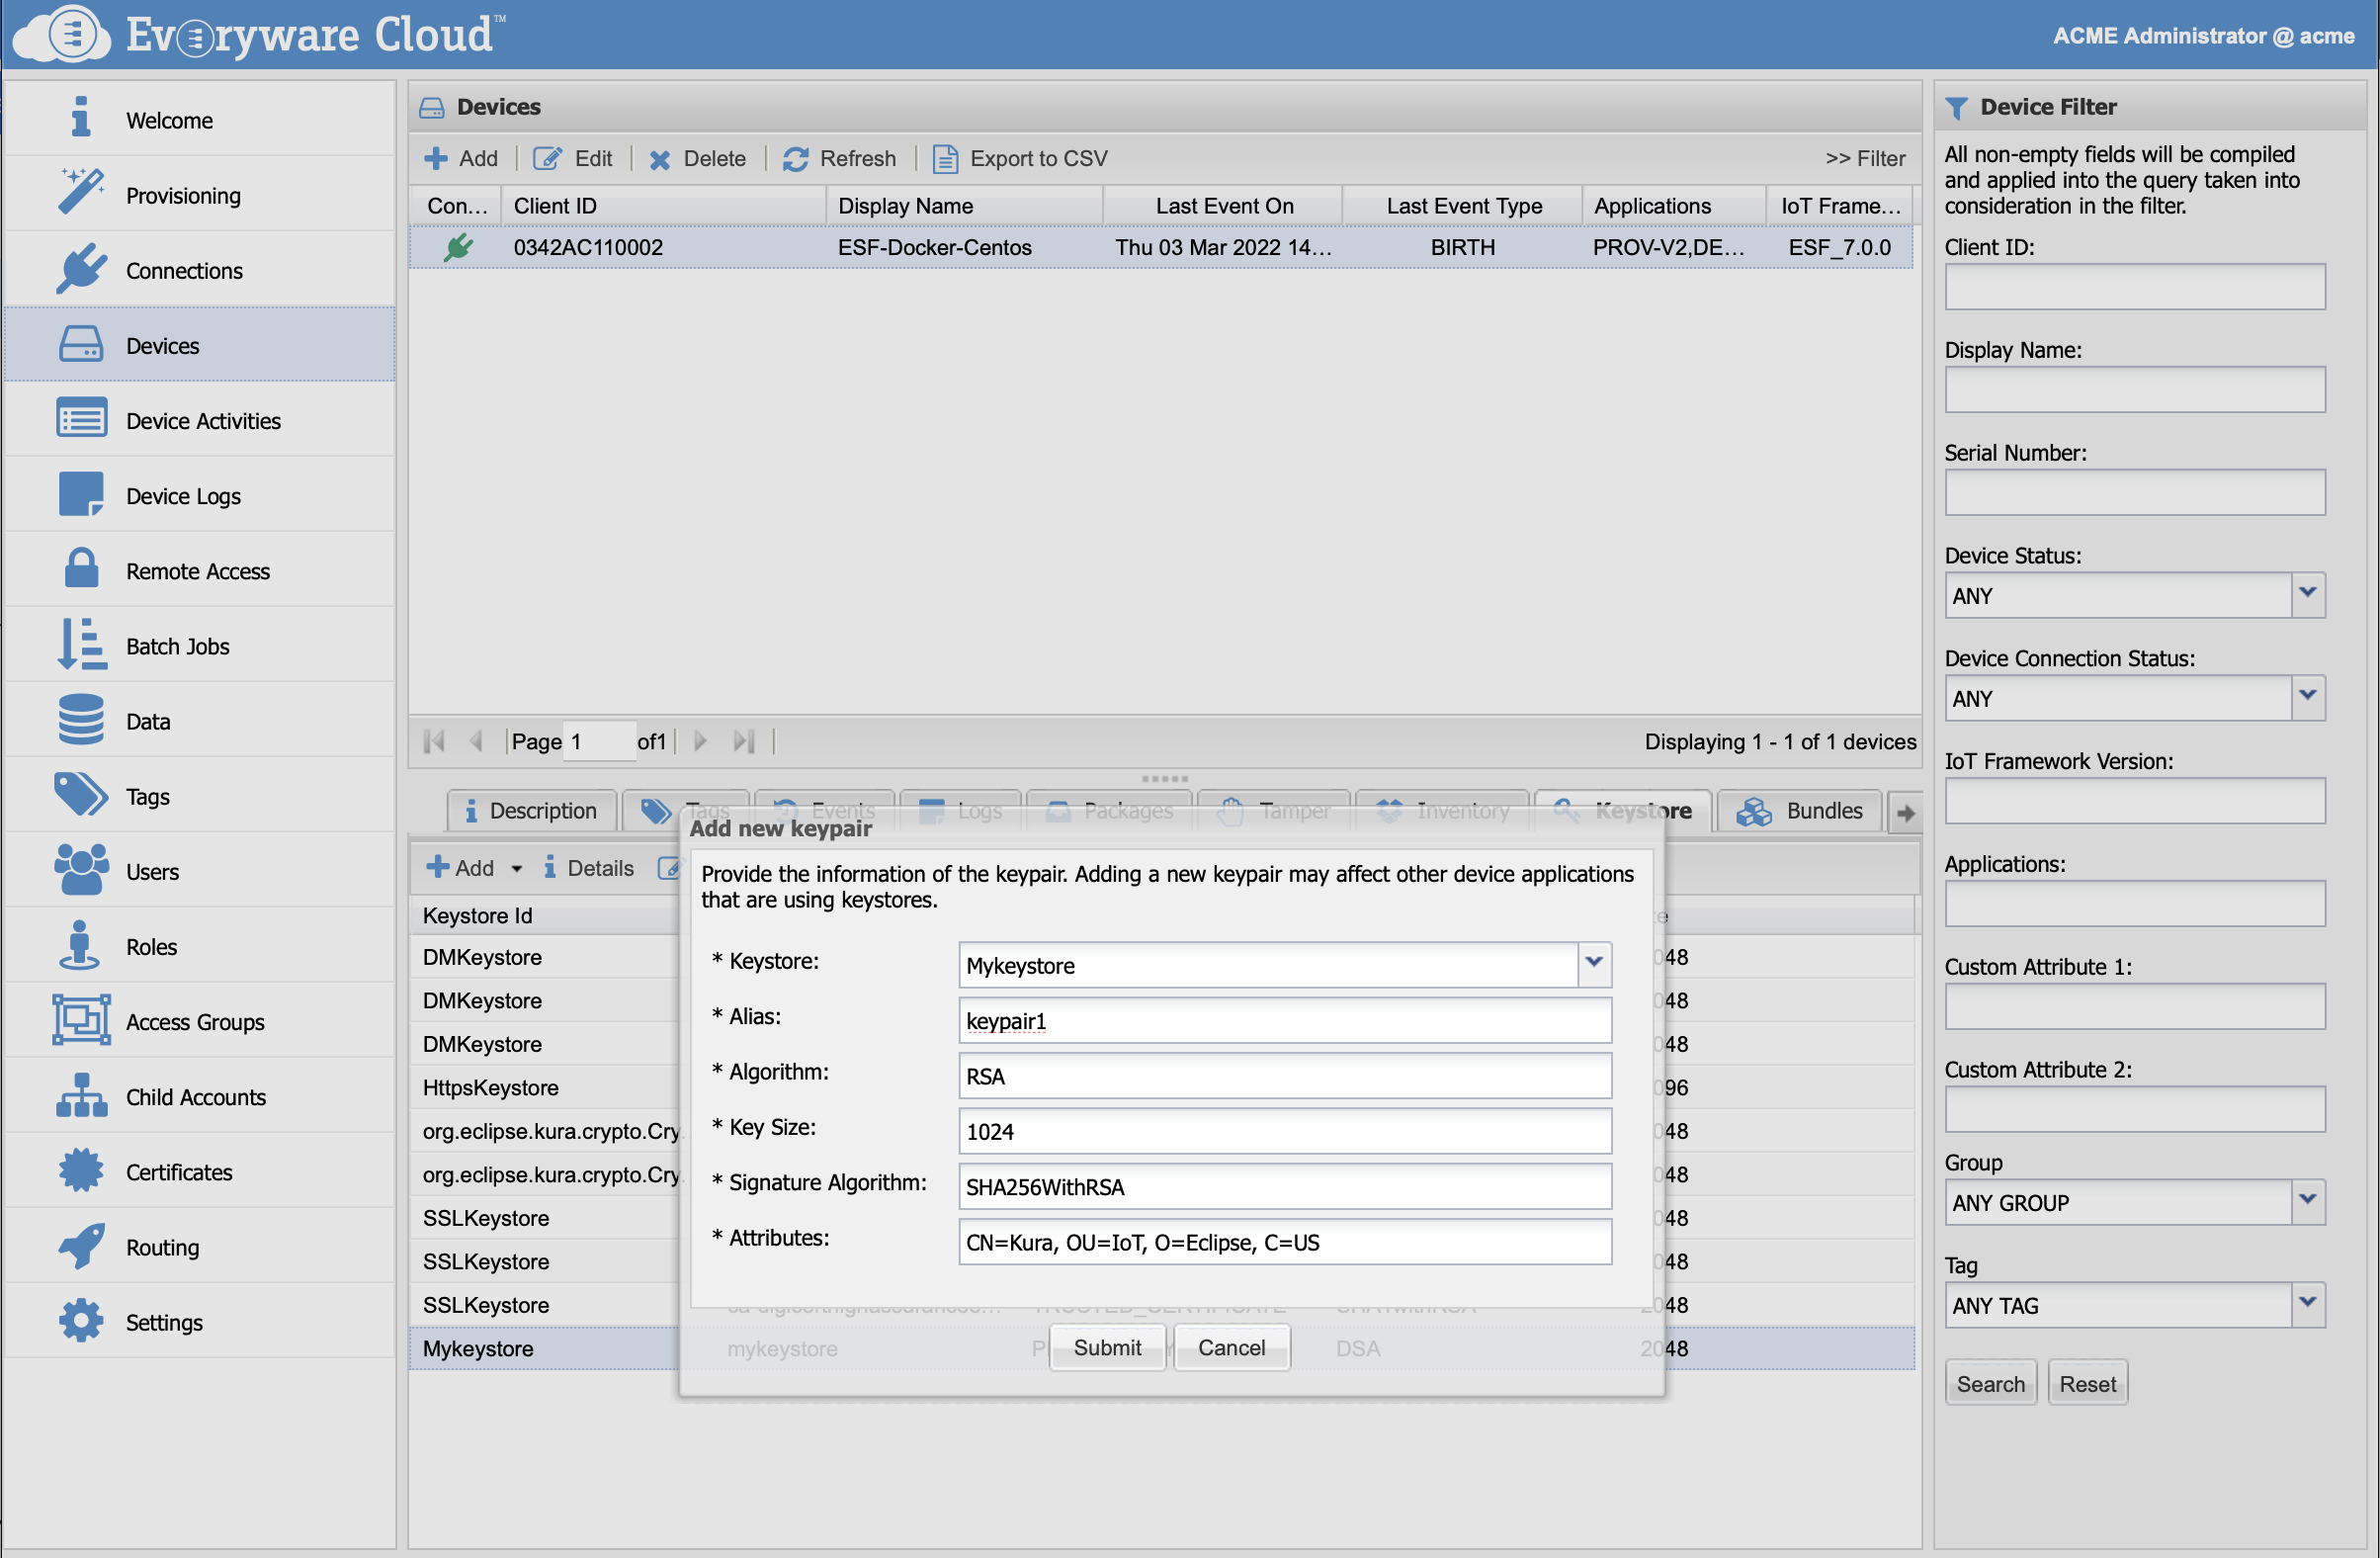This screenshot has height=1558, width=2380.
Task: Export devices to CSV
Action: tap(1020, 158)
